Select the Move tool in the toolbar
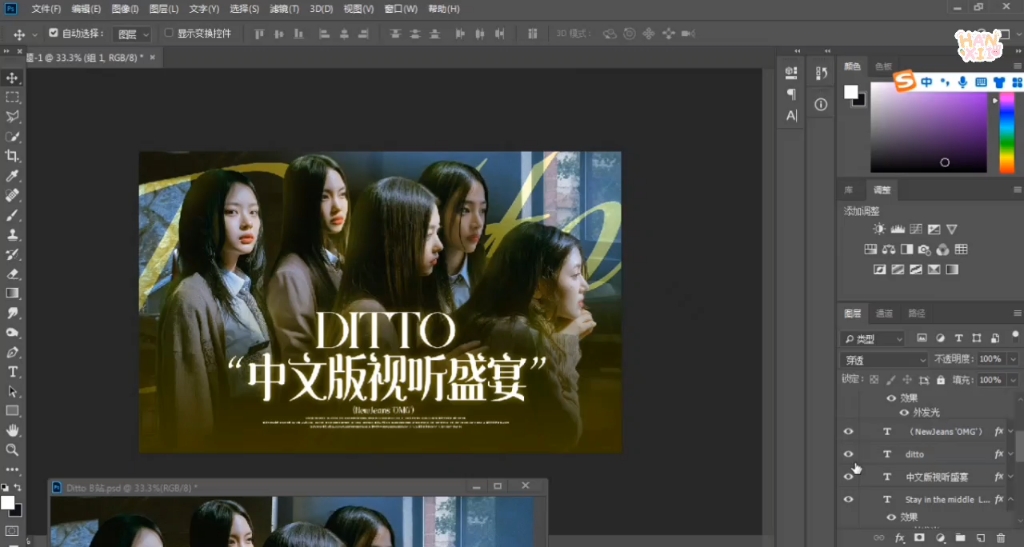This screenshot has width=1024, height=547. 12,78
